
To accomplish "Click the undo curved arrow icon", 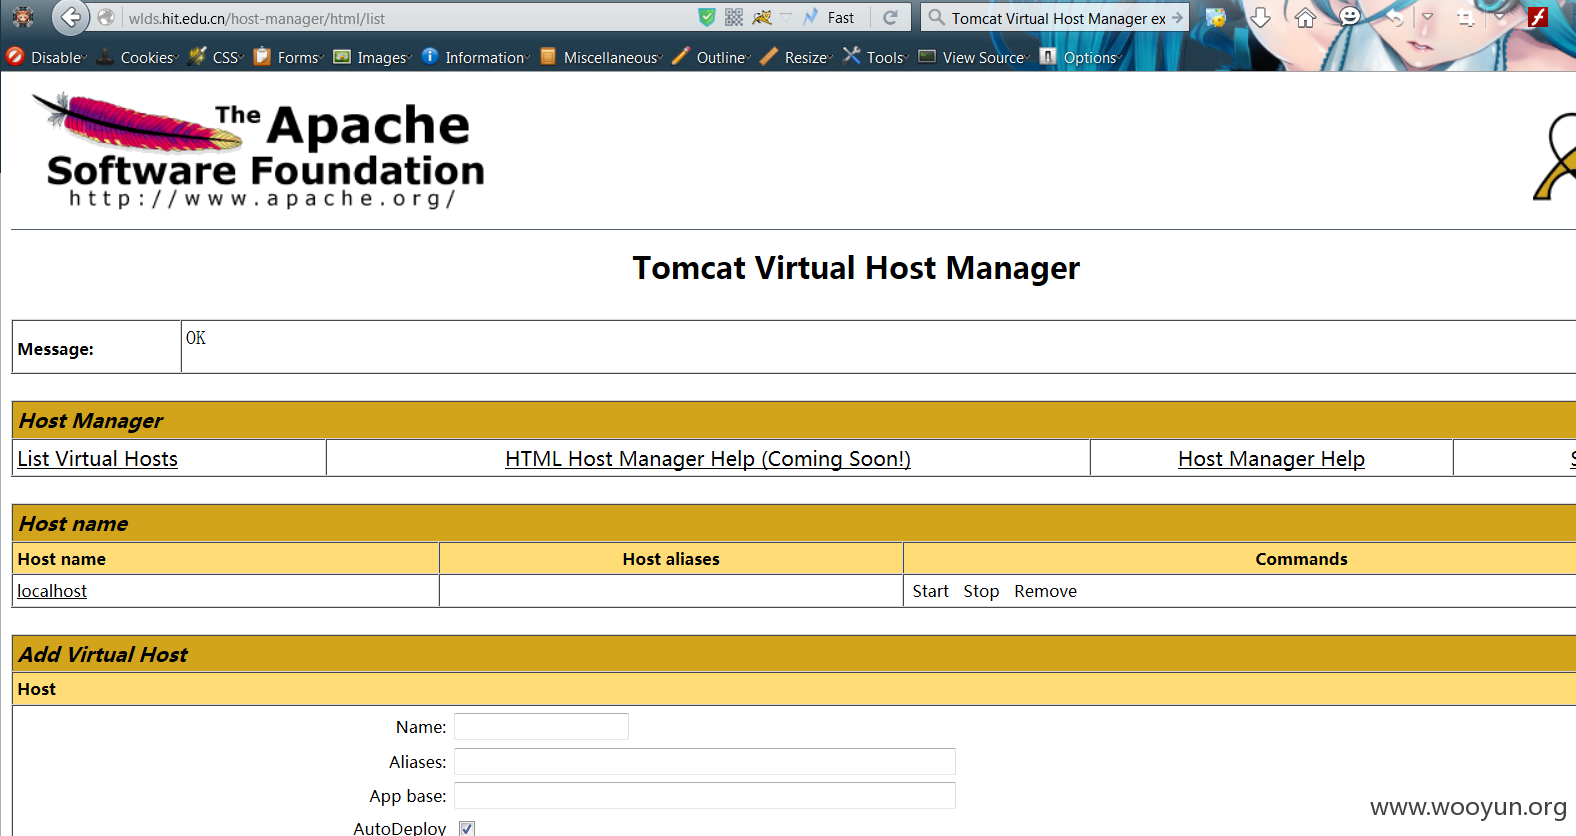I will [1394, 17].
